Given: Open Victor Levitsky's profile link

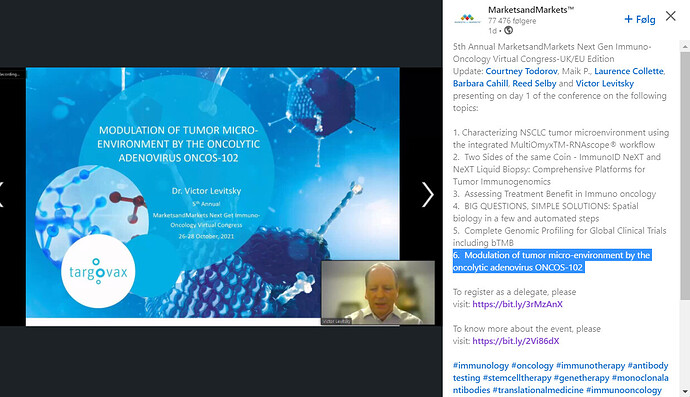Looking at the screenshot, I should [605, 84].
